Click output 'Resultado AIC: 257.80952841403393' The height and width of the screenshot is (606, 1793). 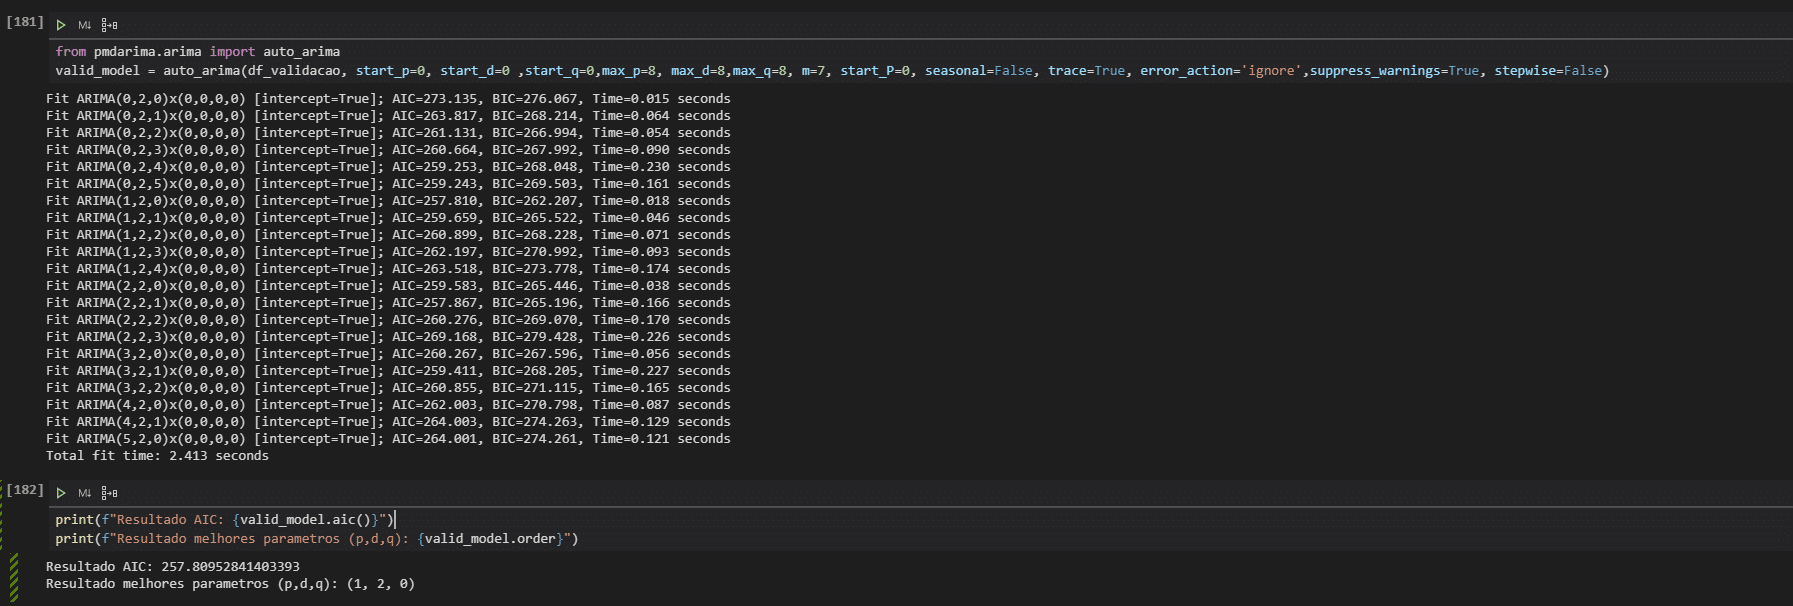pos(173,566)
